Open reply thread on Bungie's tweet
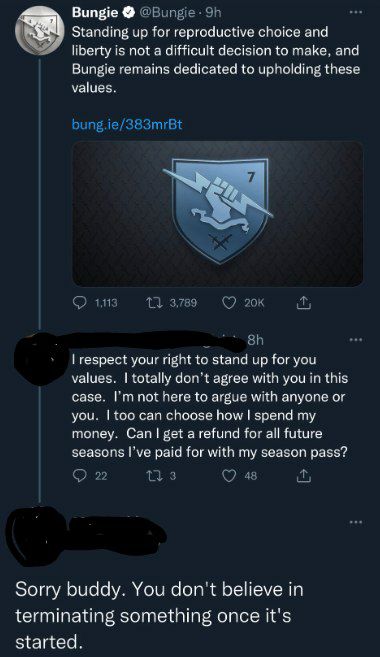The height and width of the screenshot is (657, 380). (x=95, y=303)
